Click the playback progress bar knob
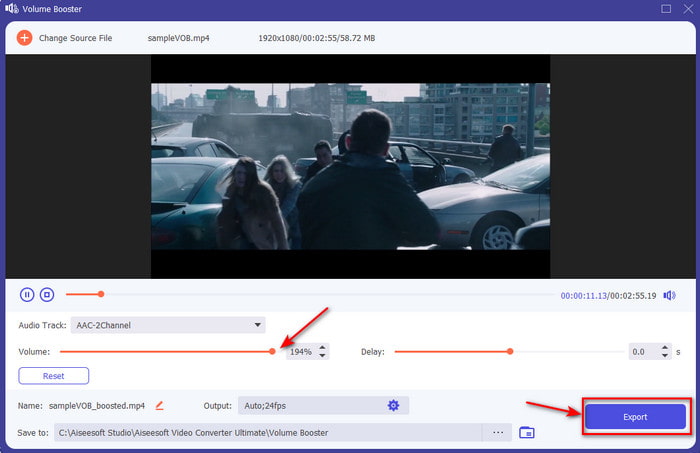This screenshot has width=700, height=453. [100, 294]
